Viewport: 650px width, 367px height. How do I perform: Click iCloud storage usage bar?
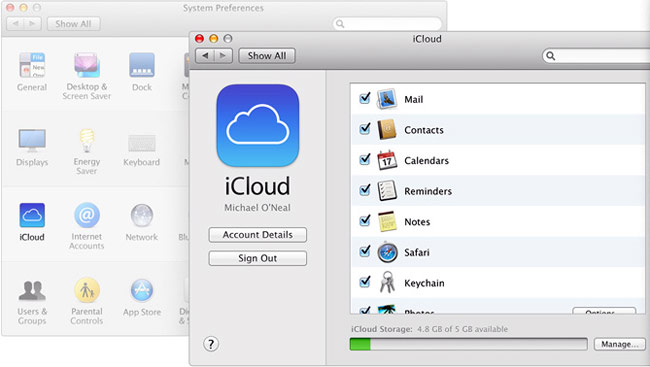(x=468, y=344)
